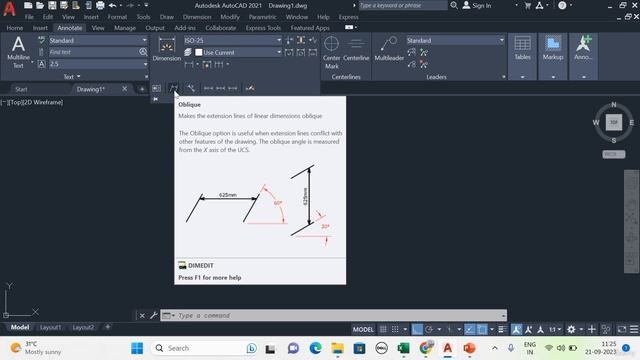Click the add layout plus button

(x=108, y=327)
